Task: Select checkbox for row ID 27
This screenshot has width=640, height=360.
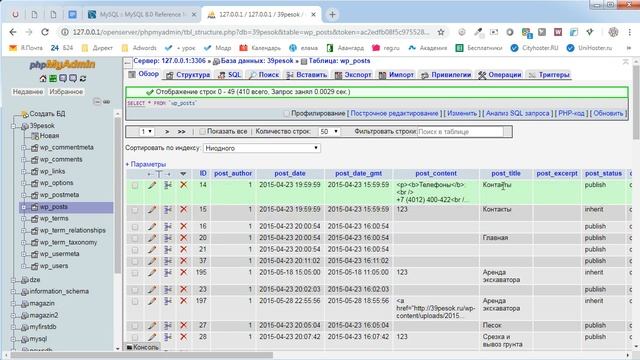Action: tap(135, 326)
